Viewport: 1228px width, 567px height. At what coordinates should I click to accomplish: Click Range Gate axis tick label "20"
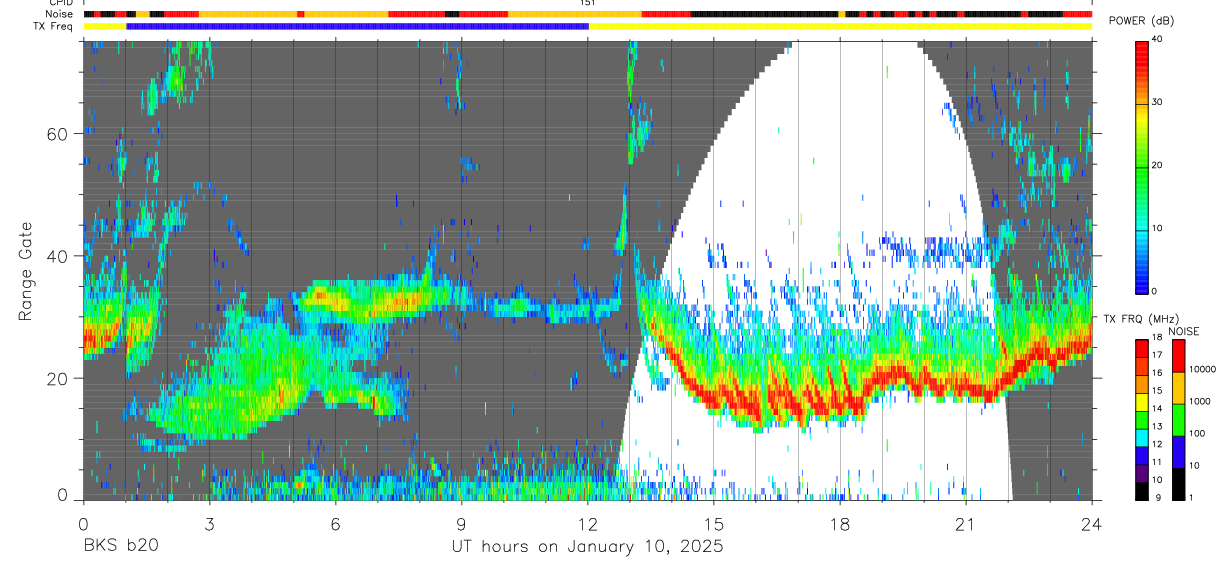point(58,378)
